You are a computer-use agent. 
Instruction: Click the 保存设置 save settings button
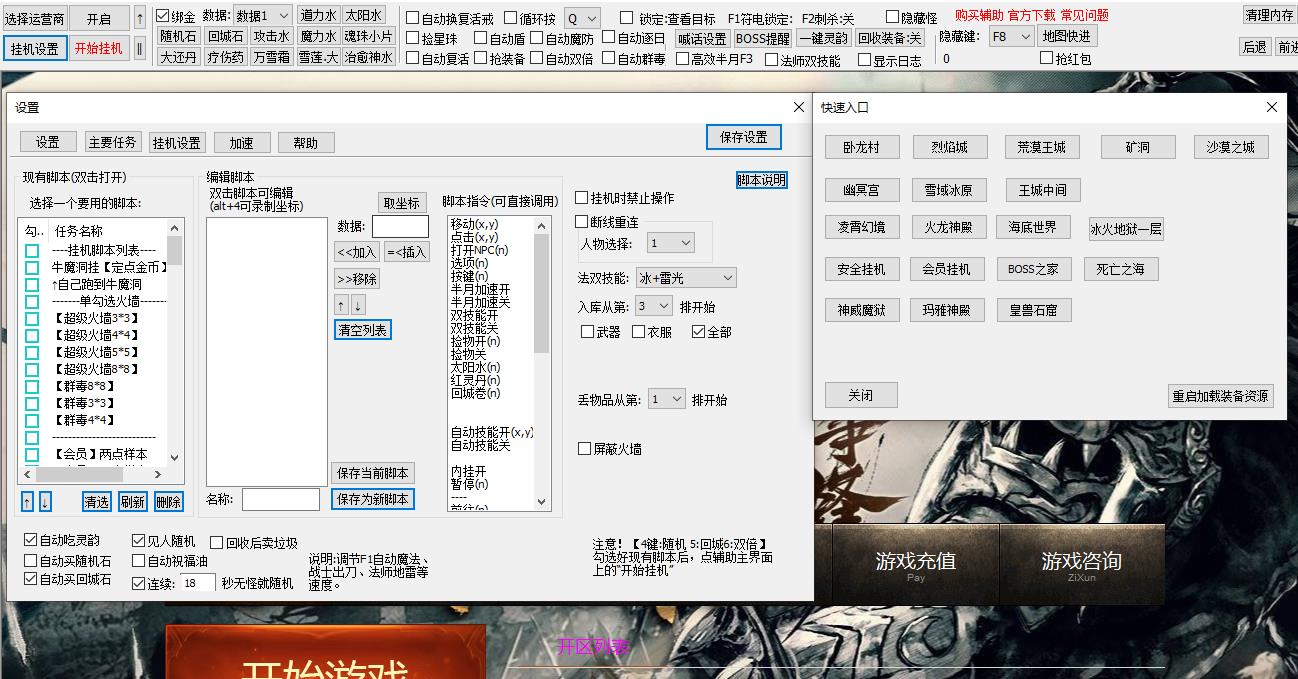click(x=742, y=137)
